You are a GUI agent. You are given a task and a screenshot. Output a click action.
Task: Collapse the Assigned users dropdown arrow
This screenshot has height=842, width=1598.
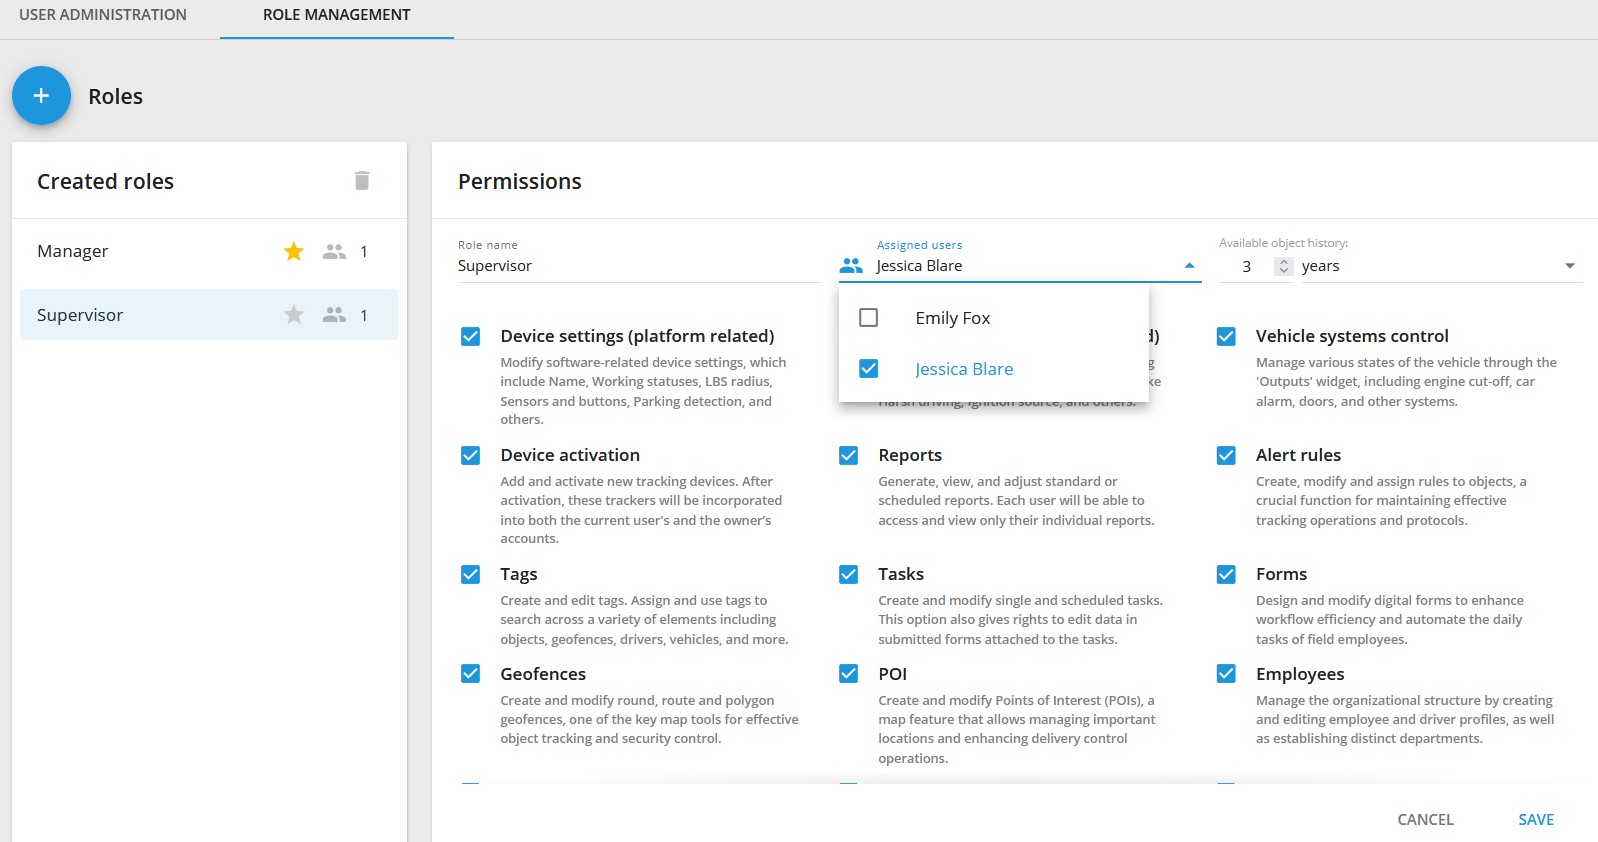(x=1189, y=266)
